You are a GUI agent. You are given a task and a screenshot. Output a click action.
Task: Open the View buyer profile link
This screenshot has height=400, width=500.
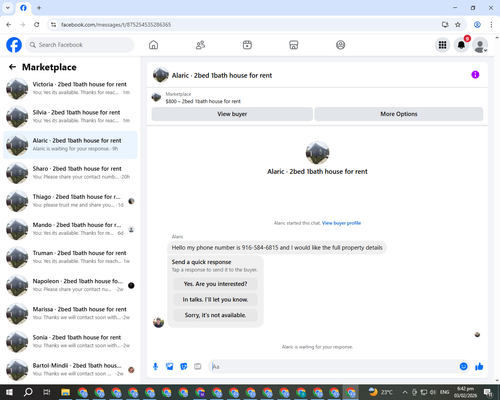click(x=341, y=223)
